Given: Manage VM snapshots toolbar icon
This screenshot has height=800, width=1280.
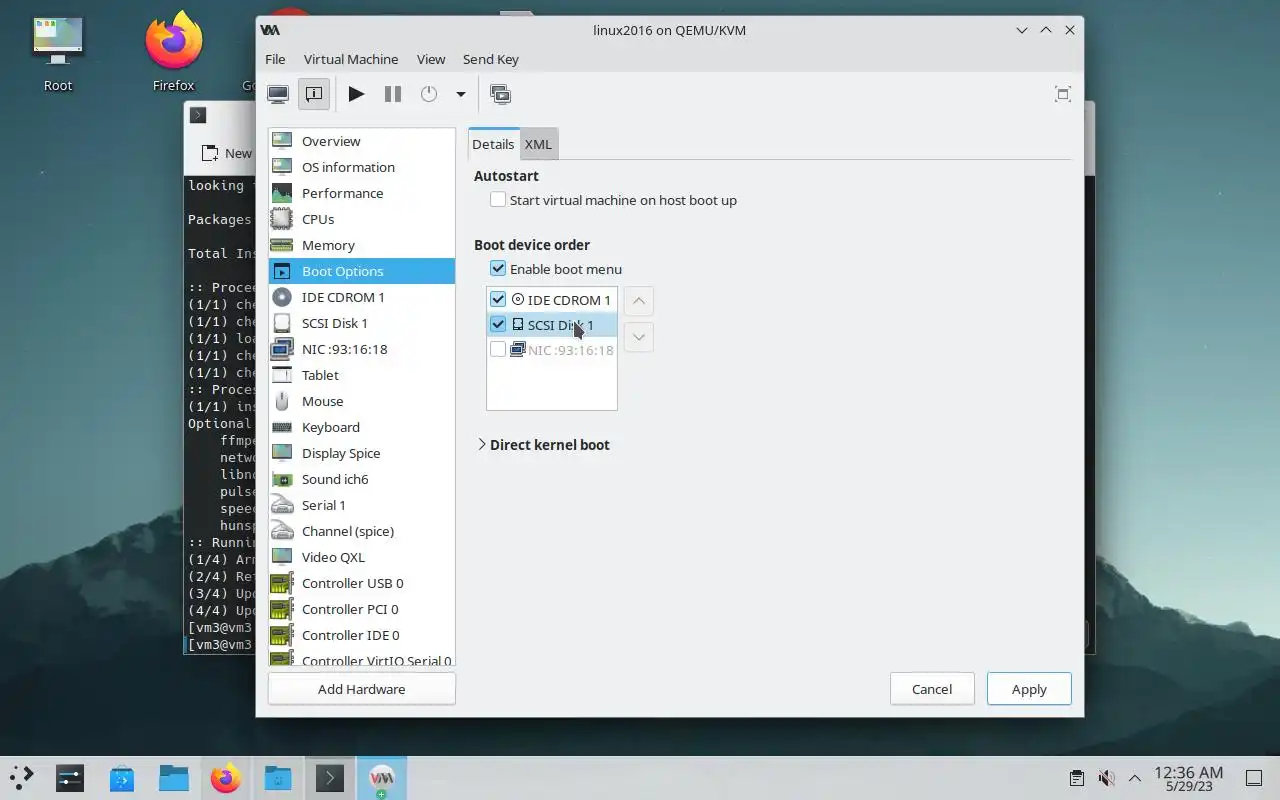Looking at the screenshot, I should (x=501, y=94).
